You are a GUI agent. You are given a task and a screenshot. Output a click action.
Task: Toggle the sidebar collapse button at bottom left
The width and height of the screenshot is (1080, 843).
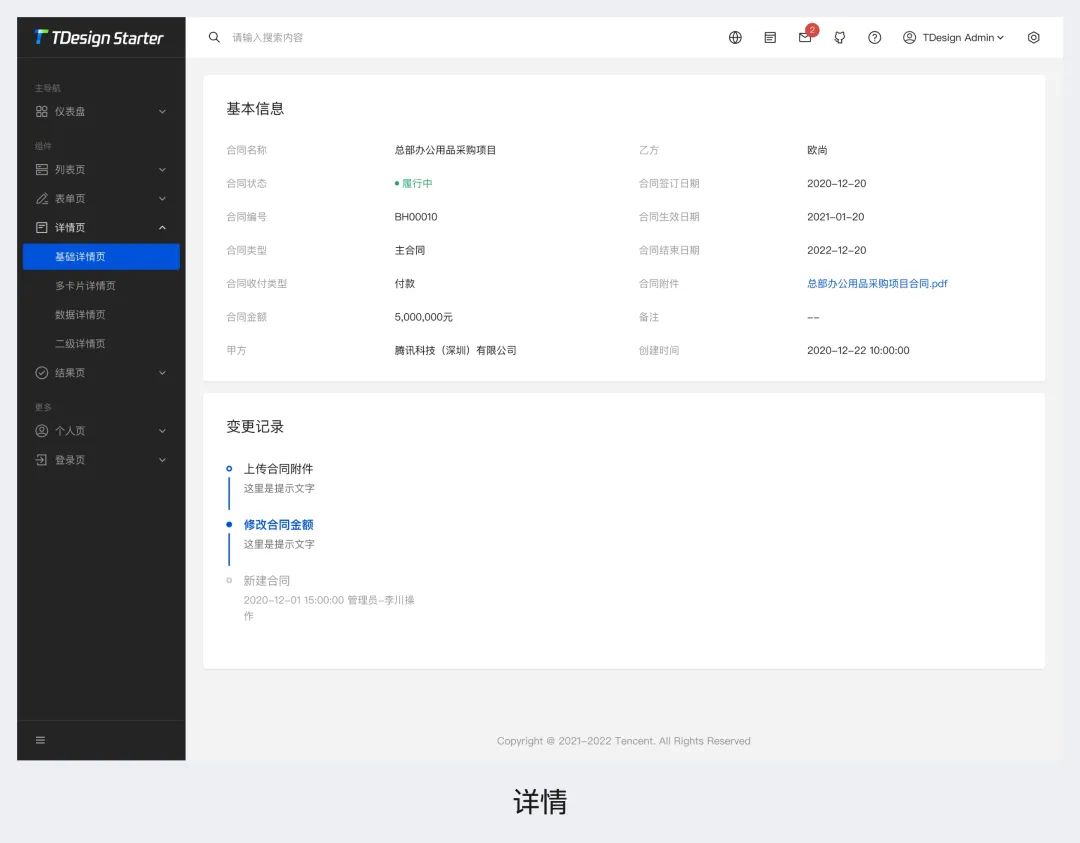click(40, 740)
